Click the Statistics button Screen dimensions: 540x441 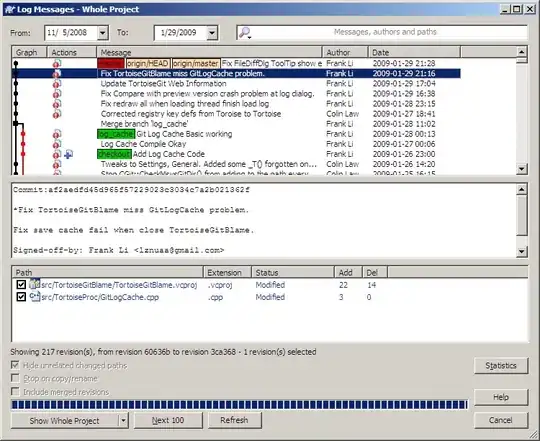pyautogui.click(x=501, y=366)
